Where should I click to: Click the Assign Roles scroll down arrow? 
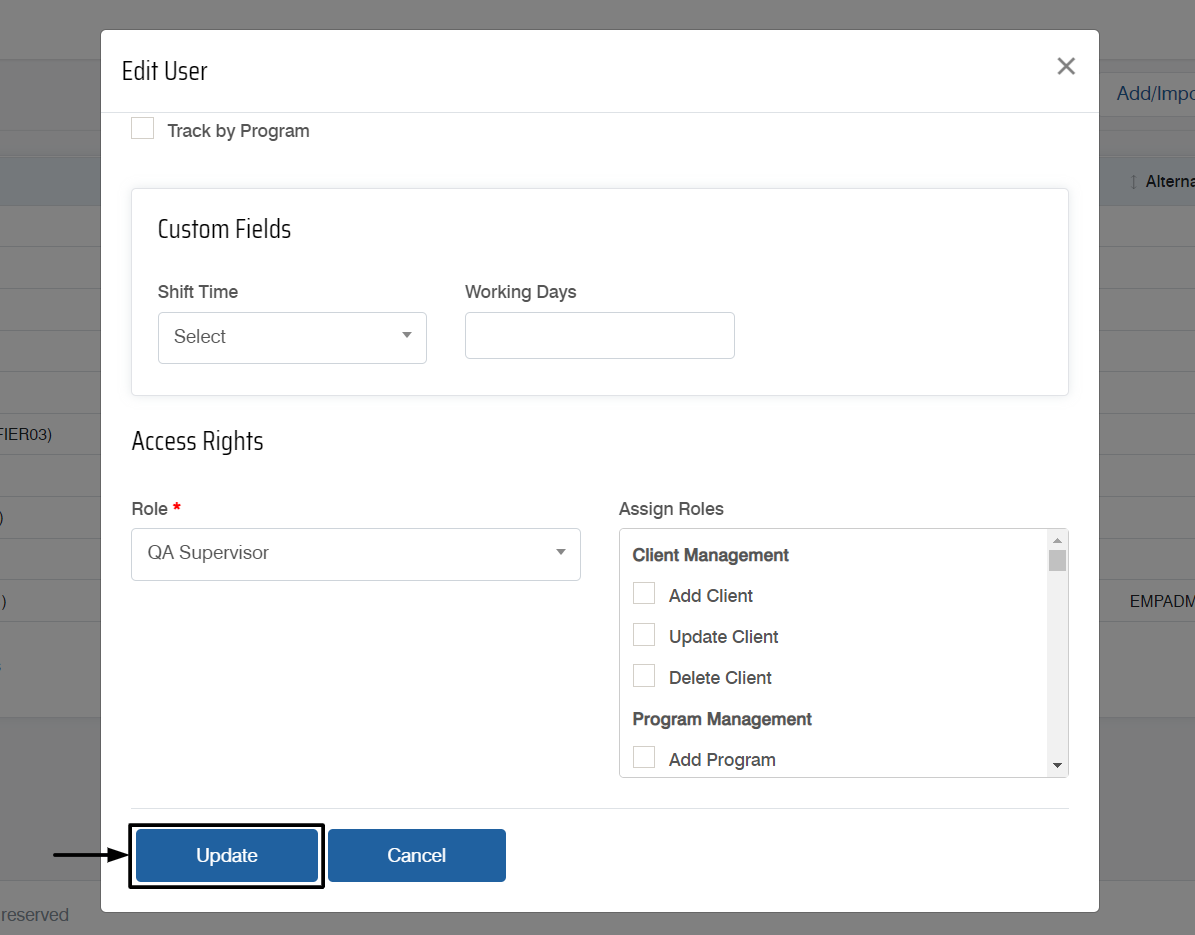(x=1057, y=765)
